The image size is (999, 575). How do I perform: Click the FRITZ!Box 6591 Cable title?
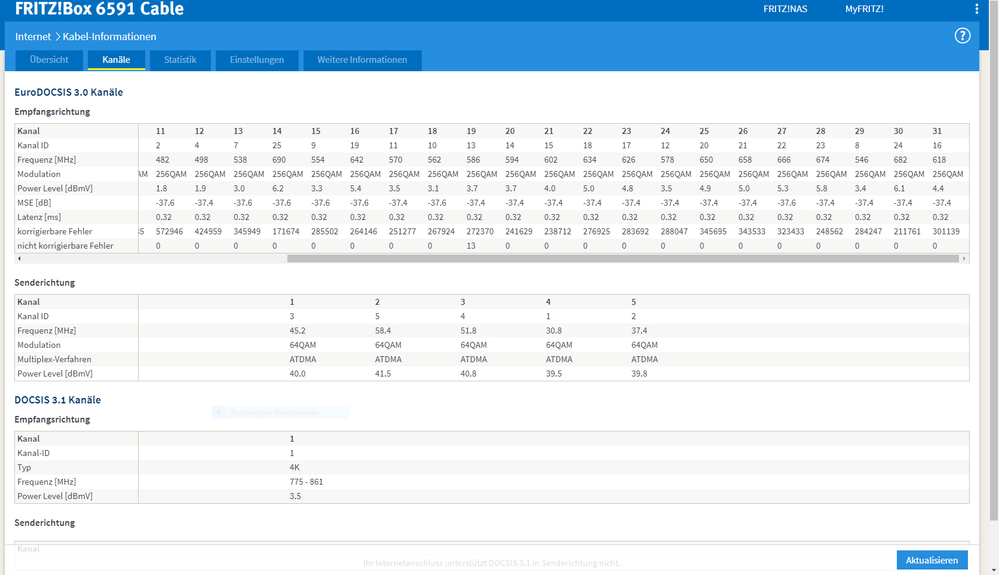click(99, 9)
